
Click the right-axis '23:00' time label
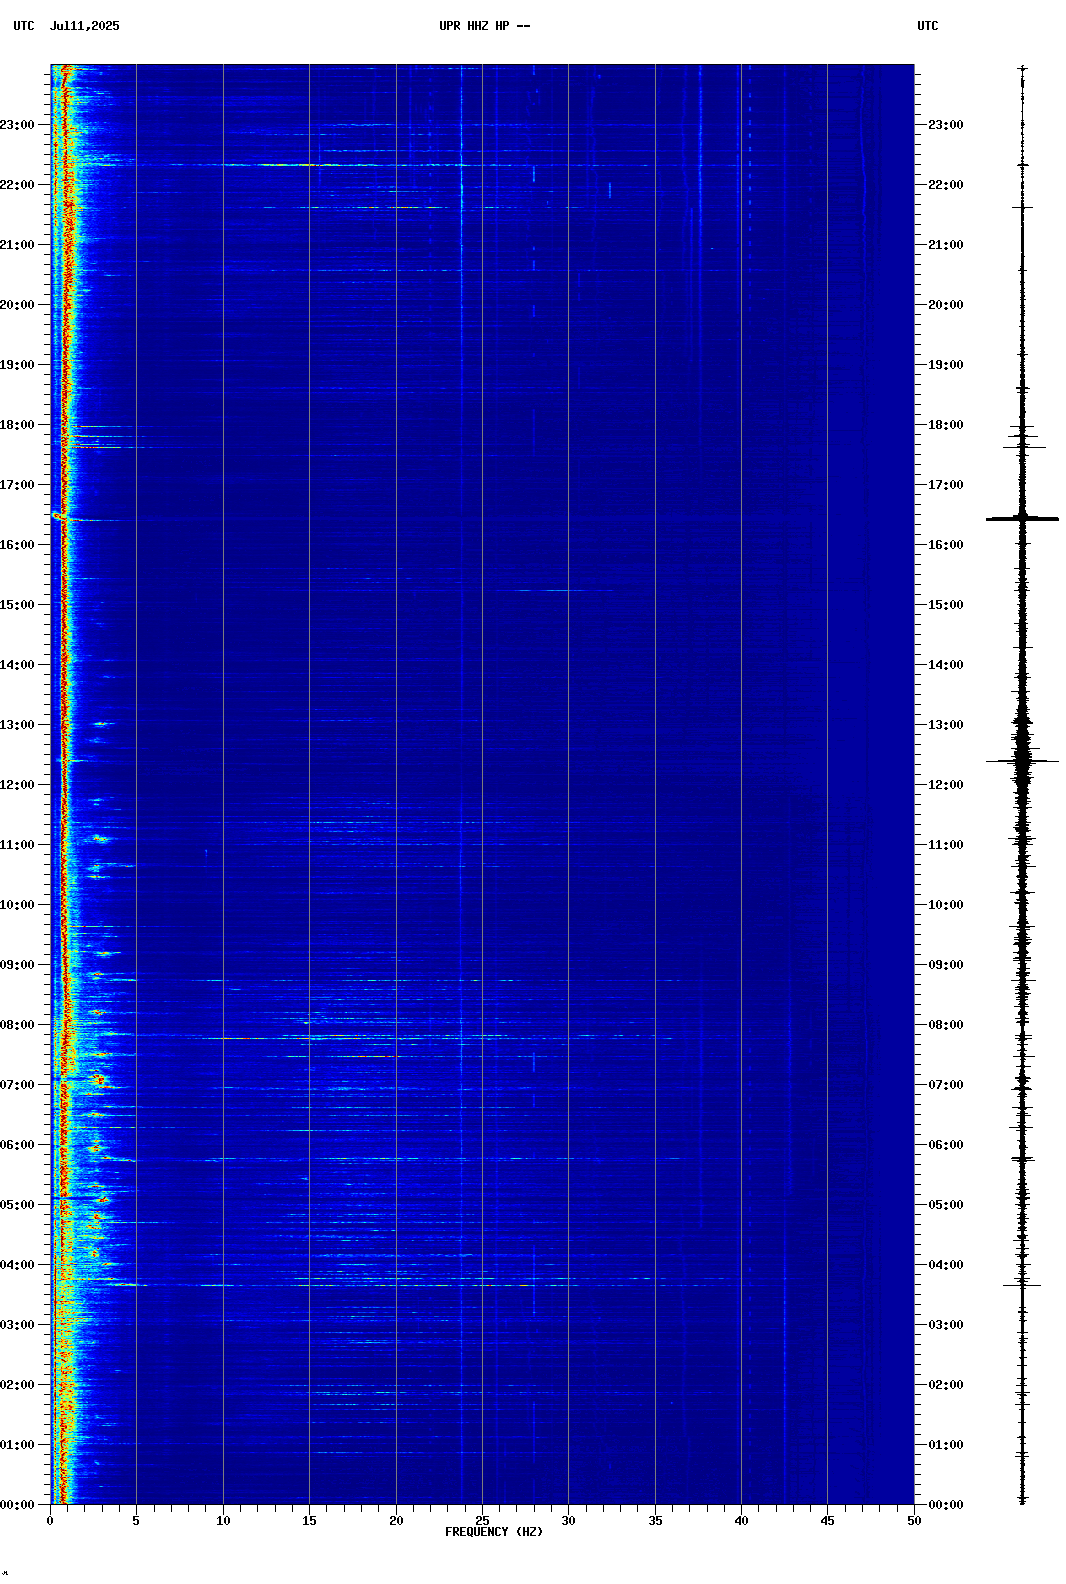coord(946,125)
